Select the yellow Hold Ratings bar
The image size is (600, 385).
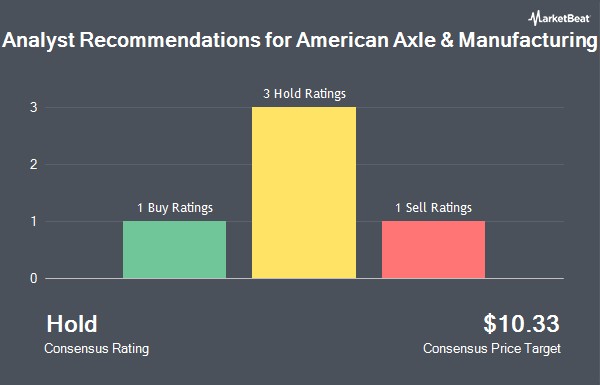304,192
